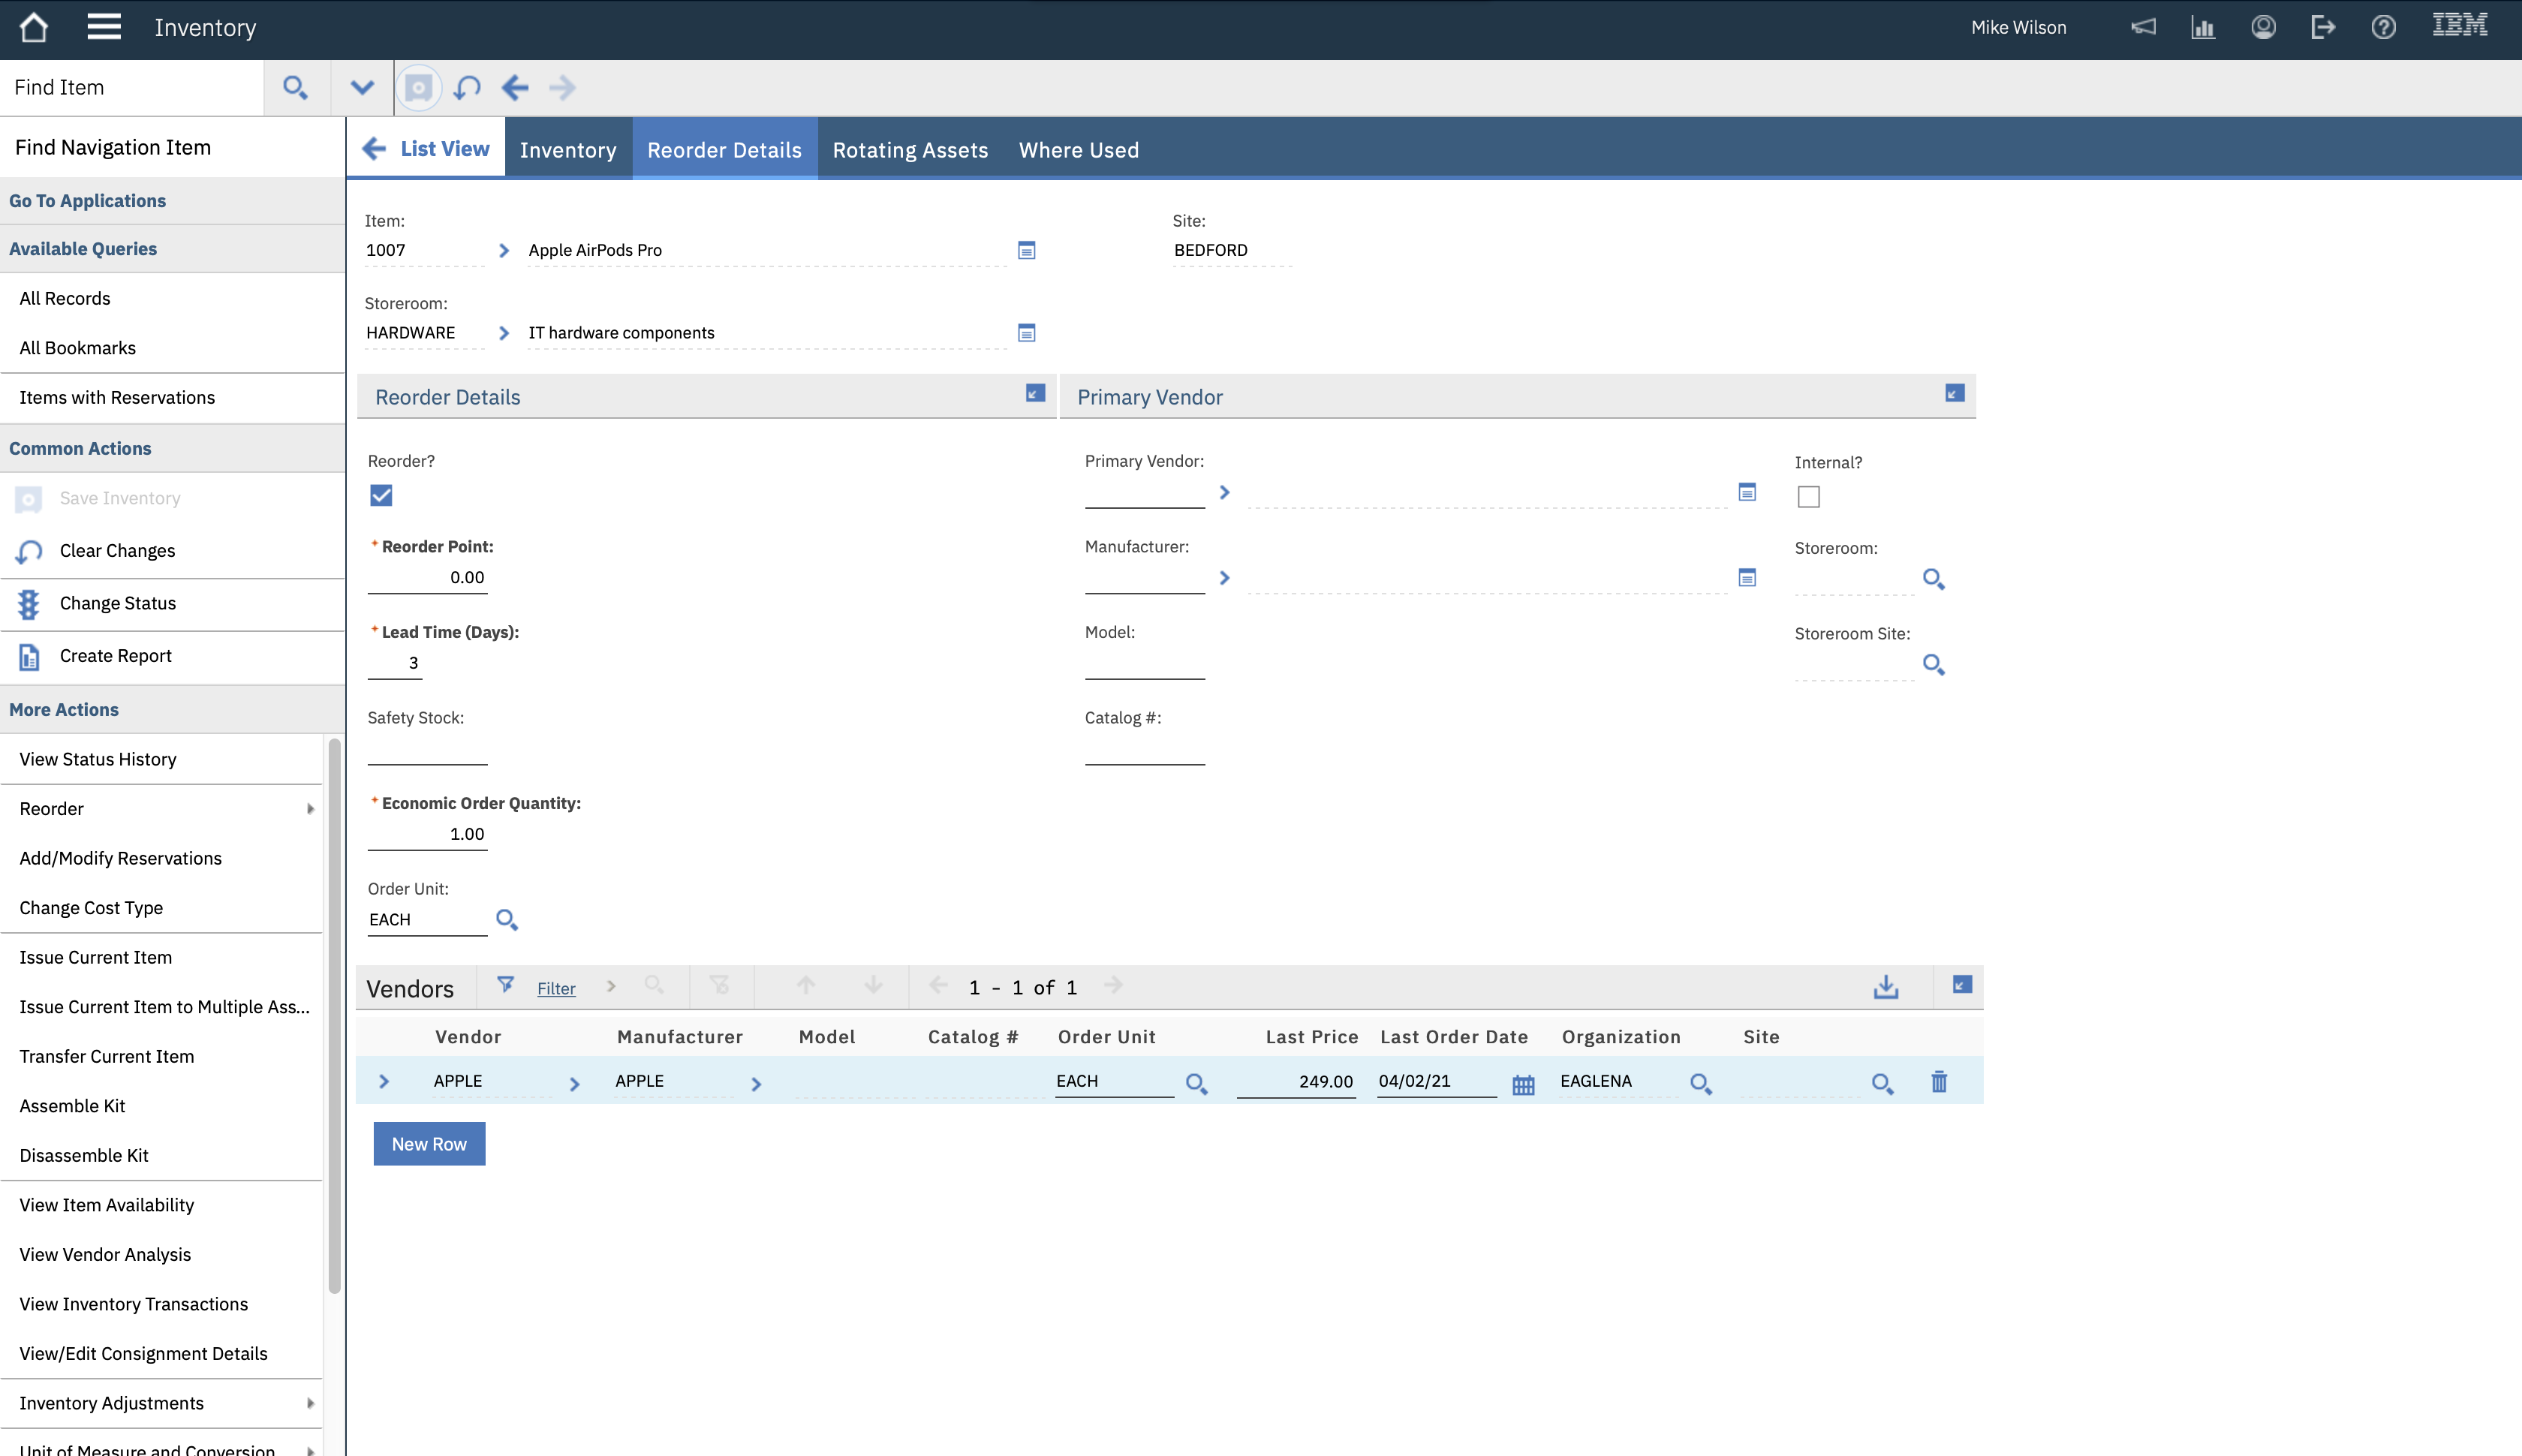Click the sign out icon

pyautogui.click(x=2323, y=27)
